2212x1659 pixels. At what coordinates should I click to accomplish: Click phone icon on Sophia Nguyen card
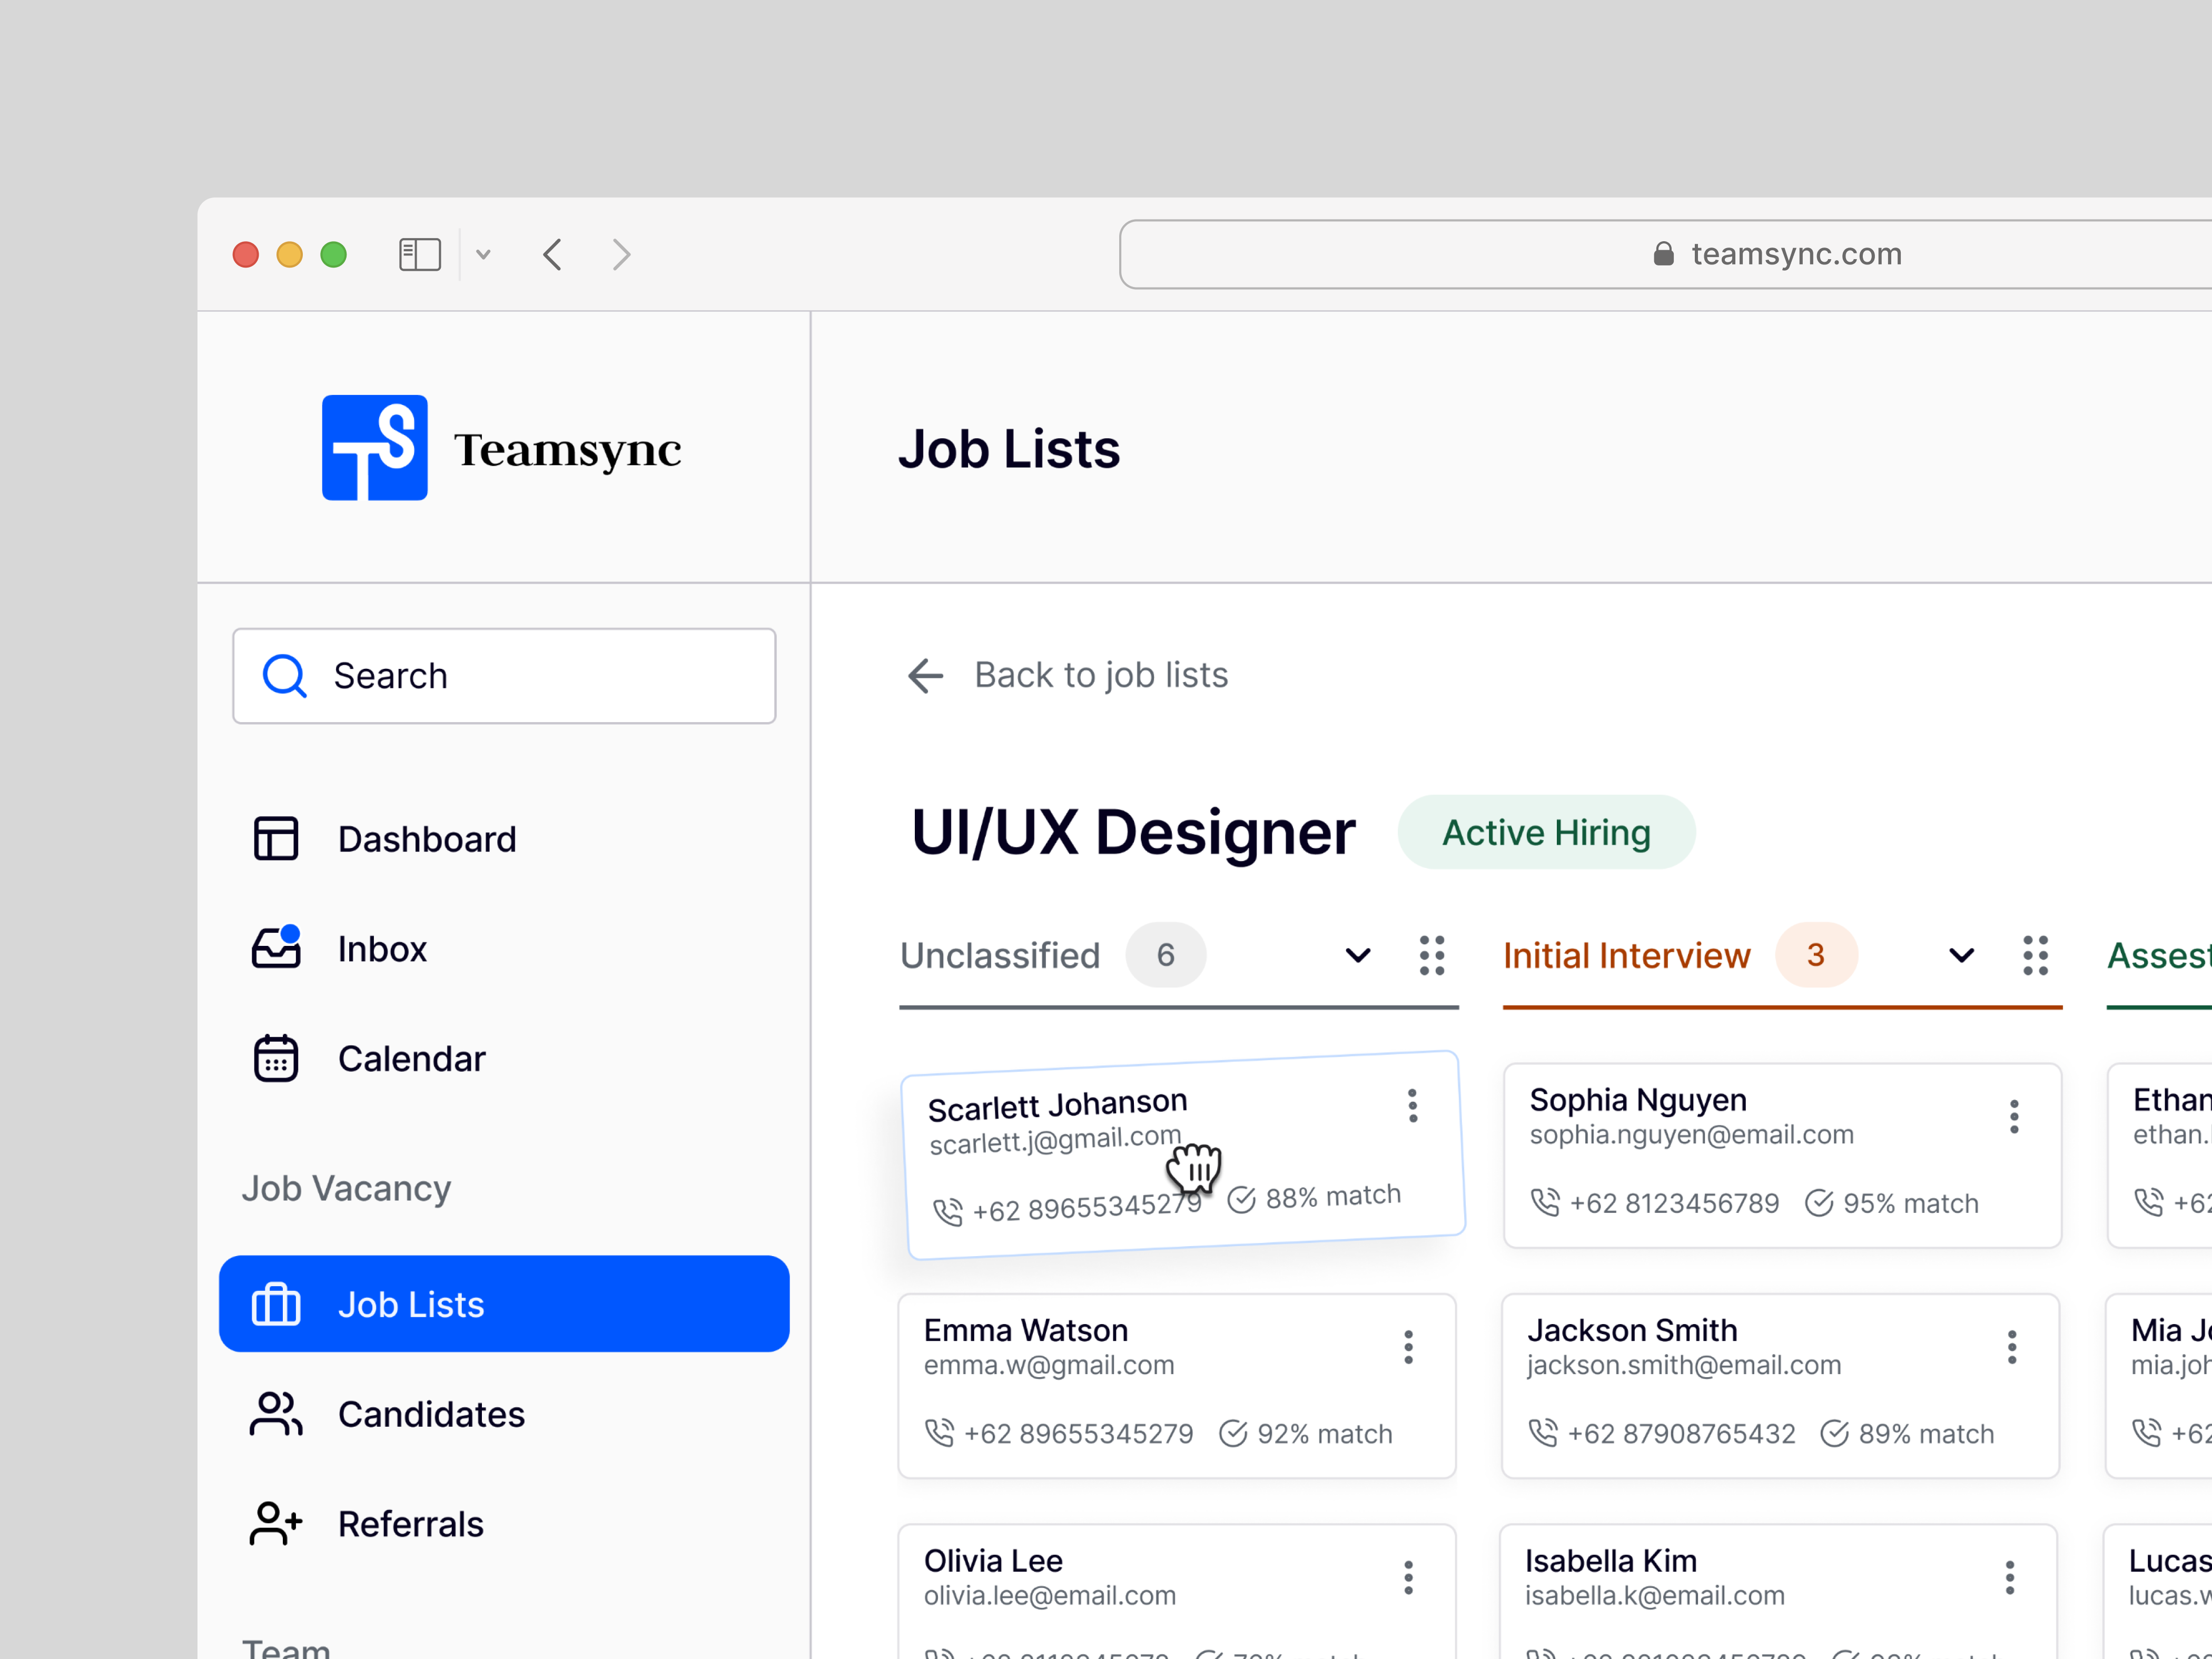tap(1545, 1202)
